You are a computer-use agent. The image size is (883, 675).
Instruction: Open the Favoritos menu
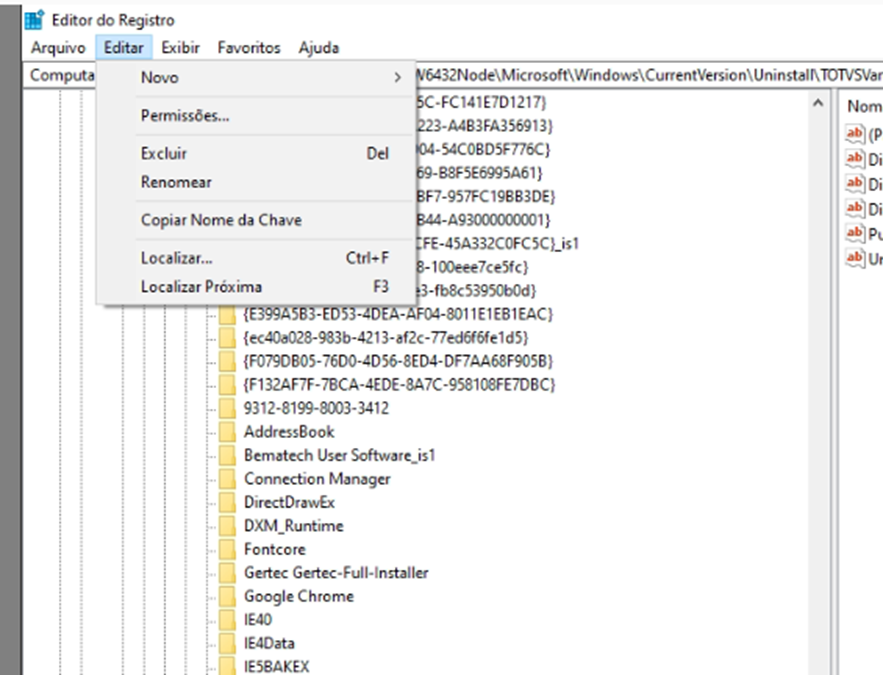click(x=249, y=48)
